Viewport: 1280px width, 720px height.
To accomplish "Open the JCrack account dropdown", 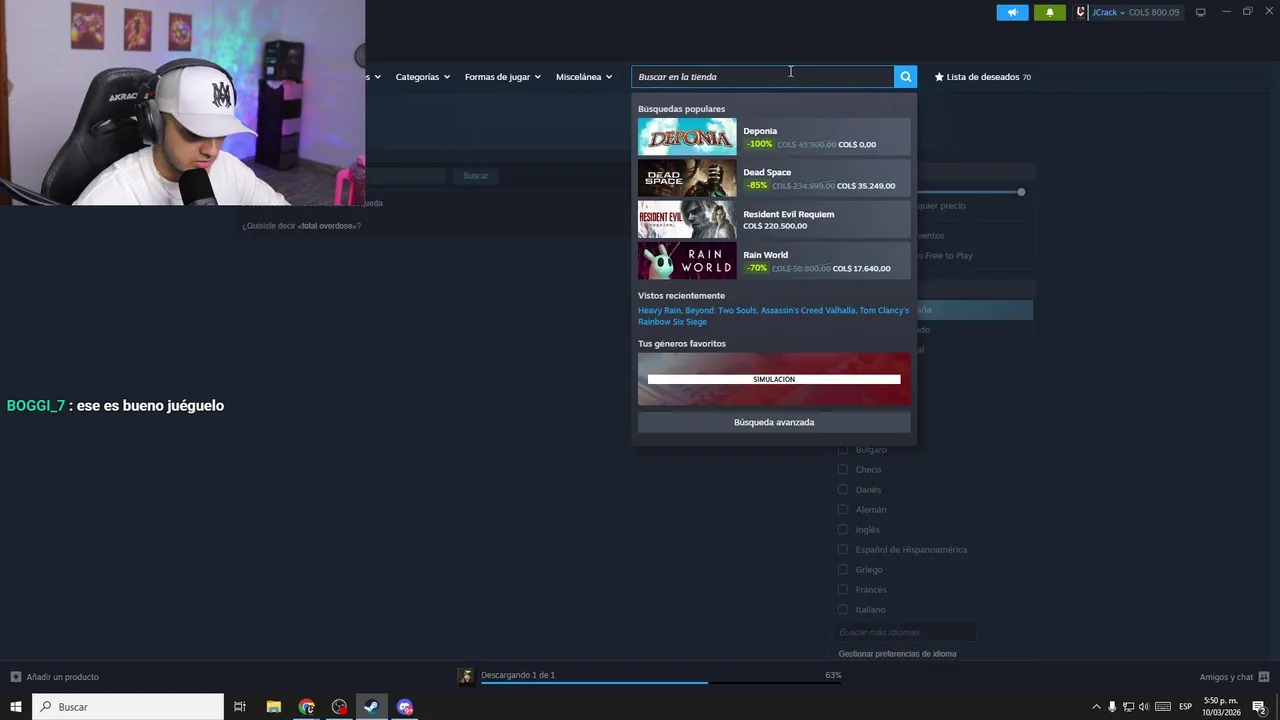I will click(1108, 13).
